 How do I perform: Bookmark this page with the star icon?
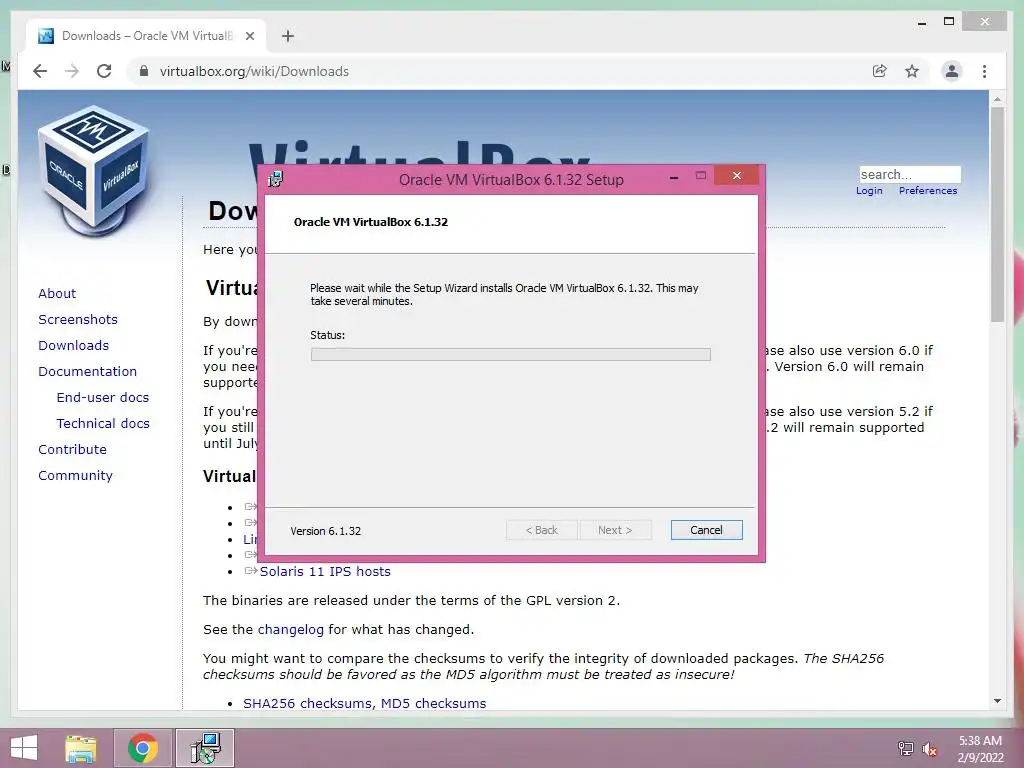point(912,71)
